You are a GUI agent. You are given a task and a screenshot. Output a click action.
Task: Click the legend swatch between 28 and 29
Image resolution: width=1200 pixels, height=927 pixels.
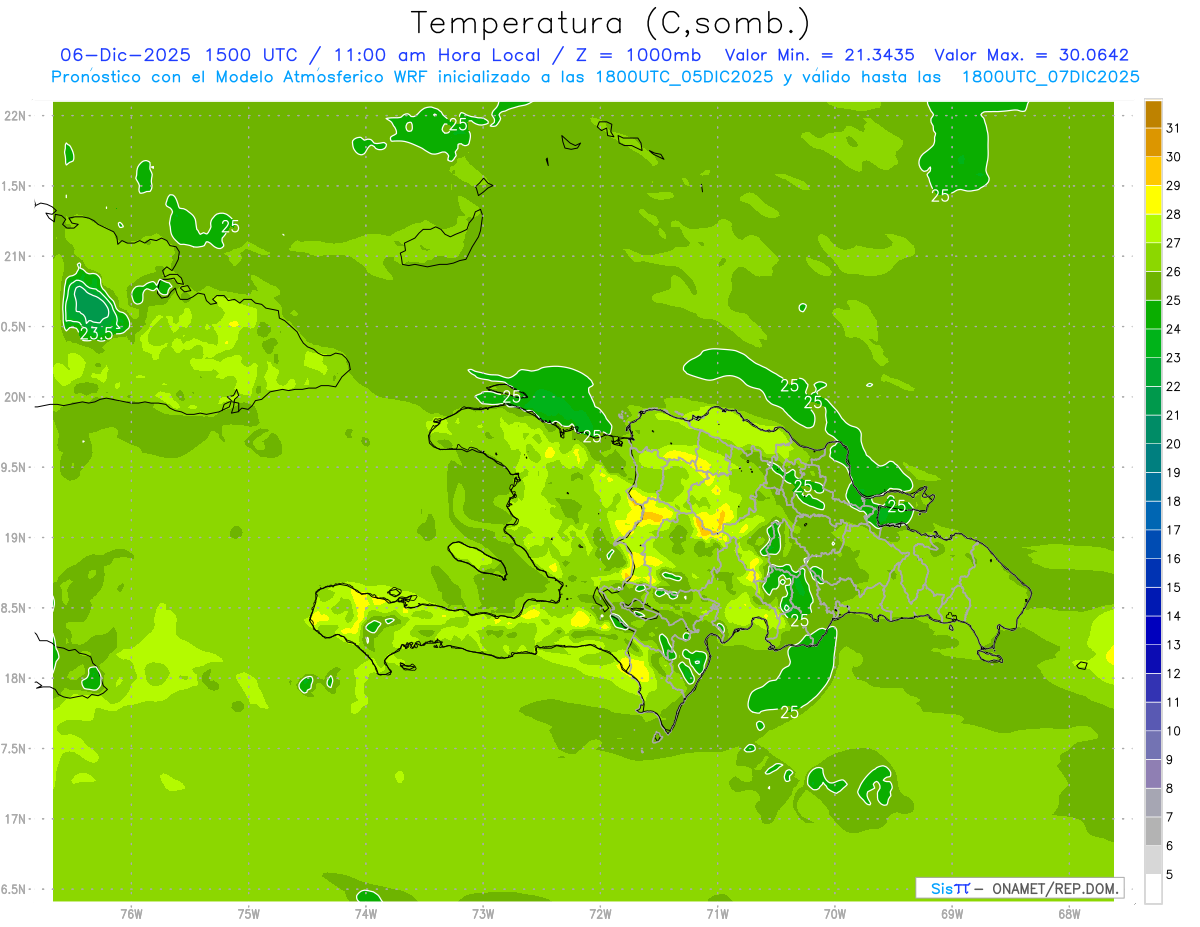tap(1153, 200)
